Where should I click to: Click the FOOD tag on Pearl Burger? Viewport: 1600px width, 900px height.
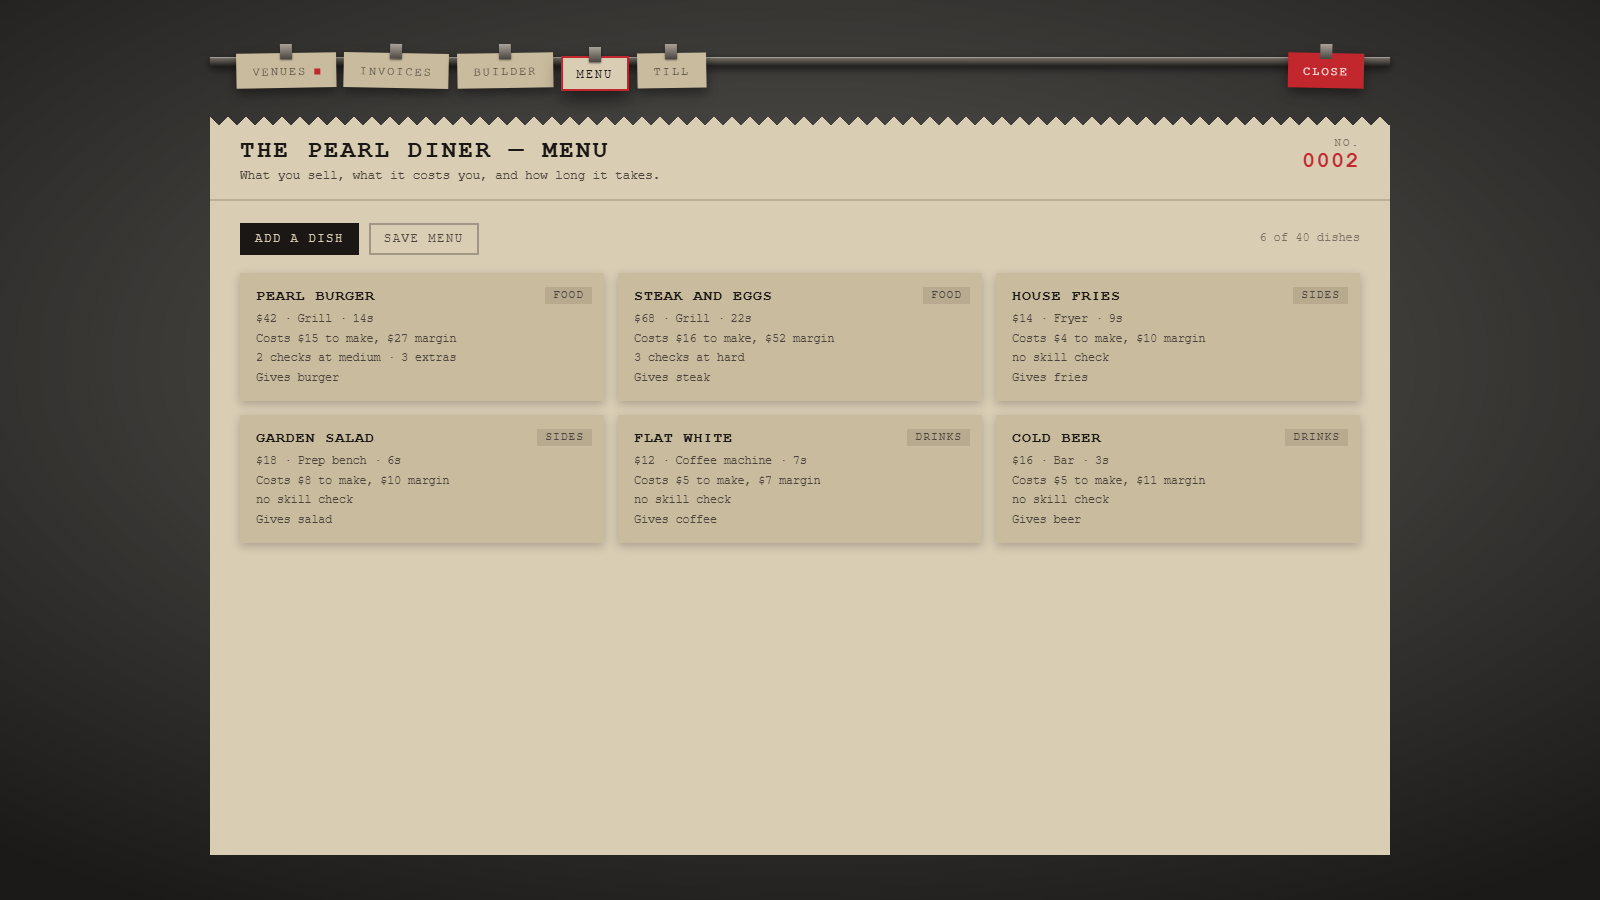pyautogui.click(x=568, y=295)
